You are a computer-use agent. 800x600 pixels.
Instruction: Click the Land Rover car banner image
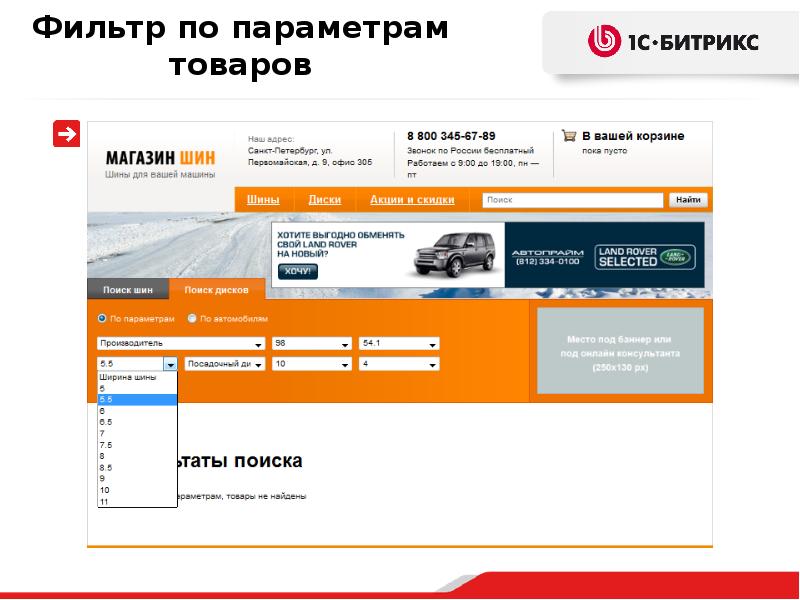[454, 254]
